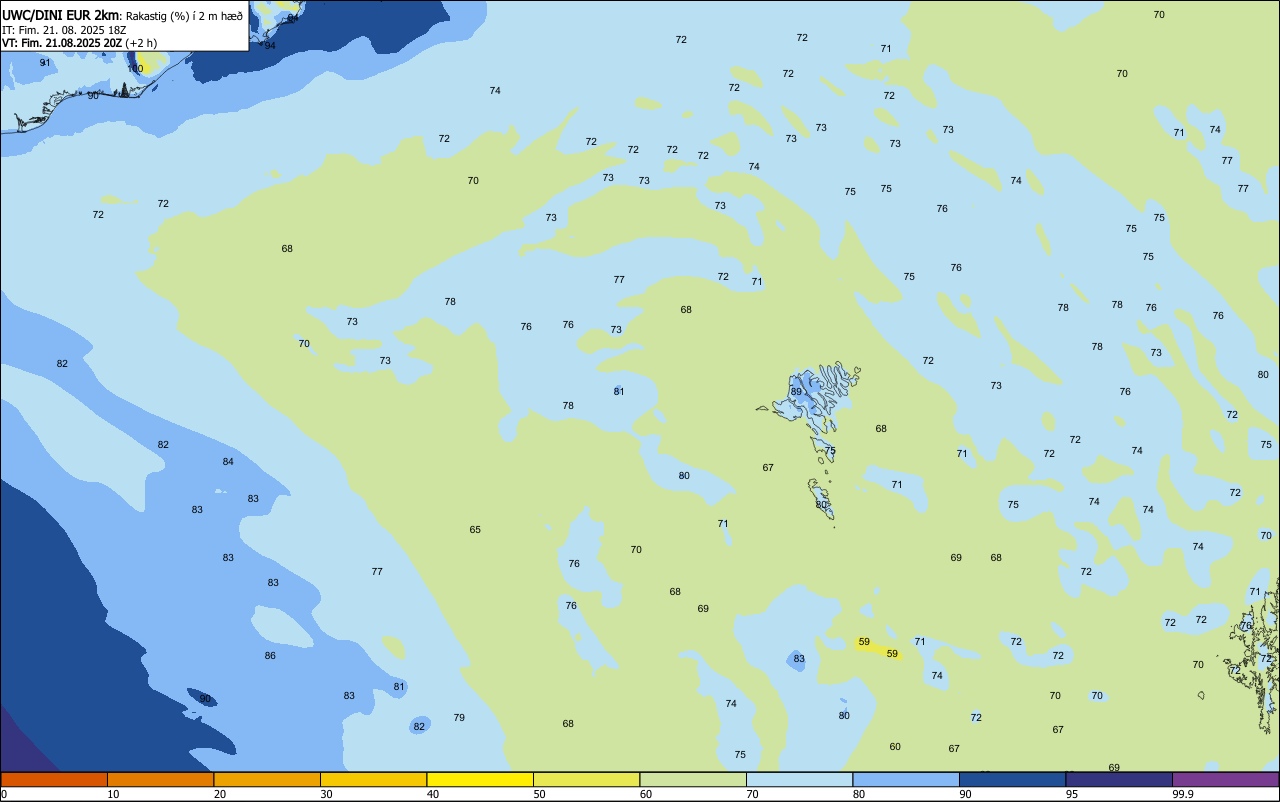The height and width of the screenshot is (802, 1280).
Task: Click the dark orange 0–10 legend swatch
Action: pyautogui.click(x=54, y=779)
